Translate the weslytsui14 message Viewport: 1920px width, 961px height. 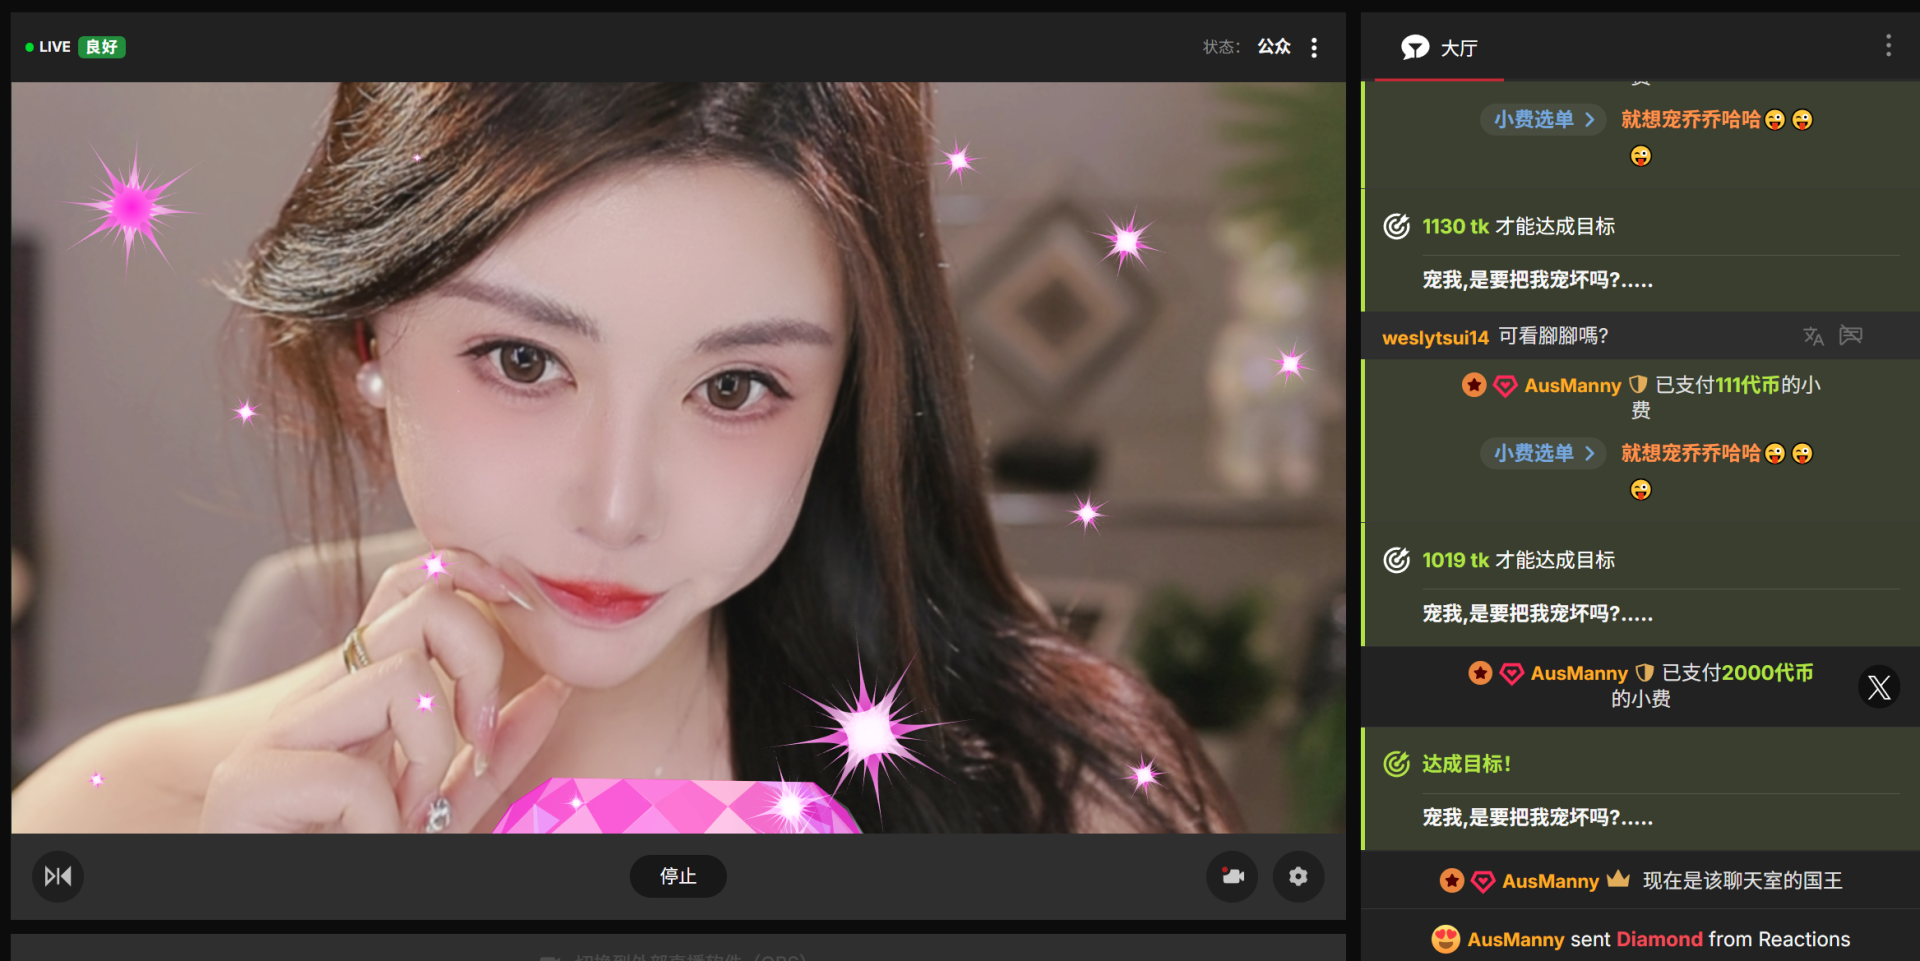click(x=1813, y=336)
